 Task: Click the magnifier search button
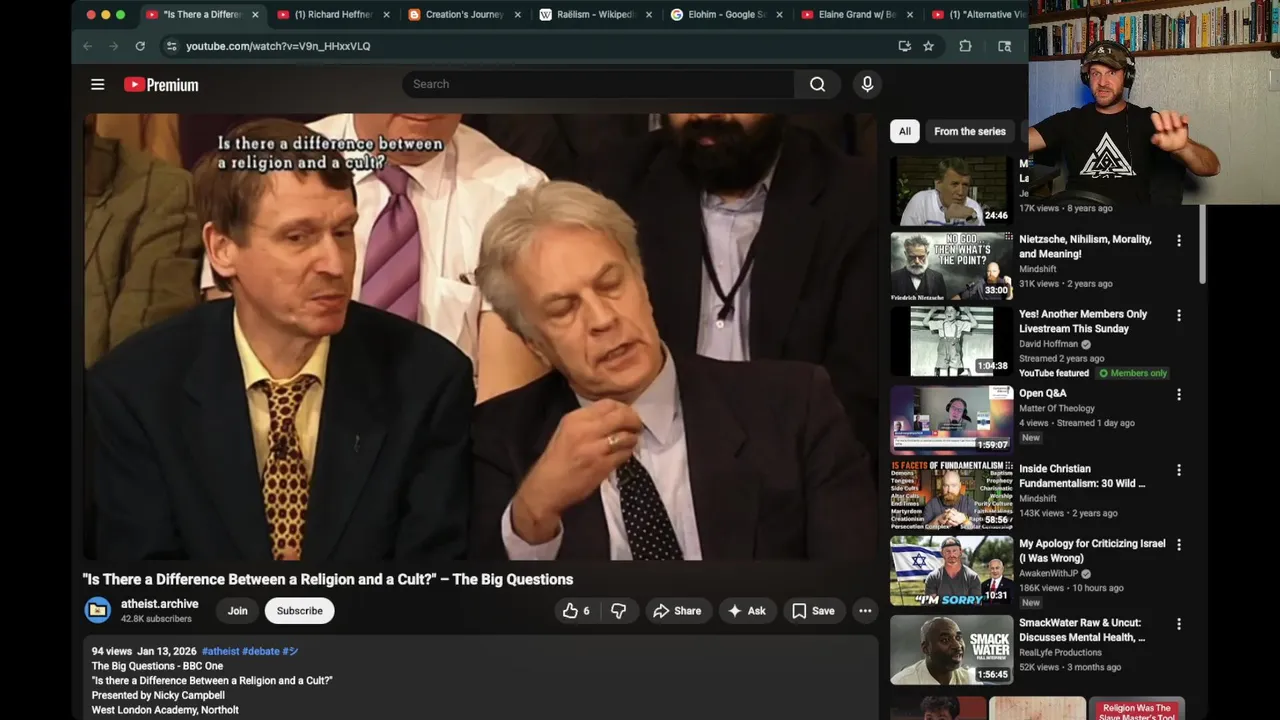point(817,84)
